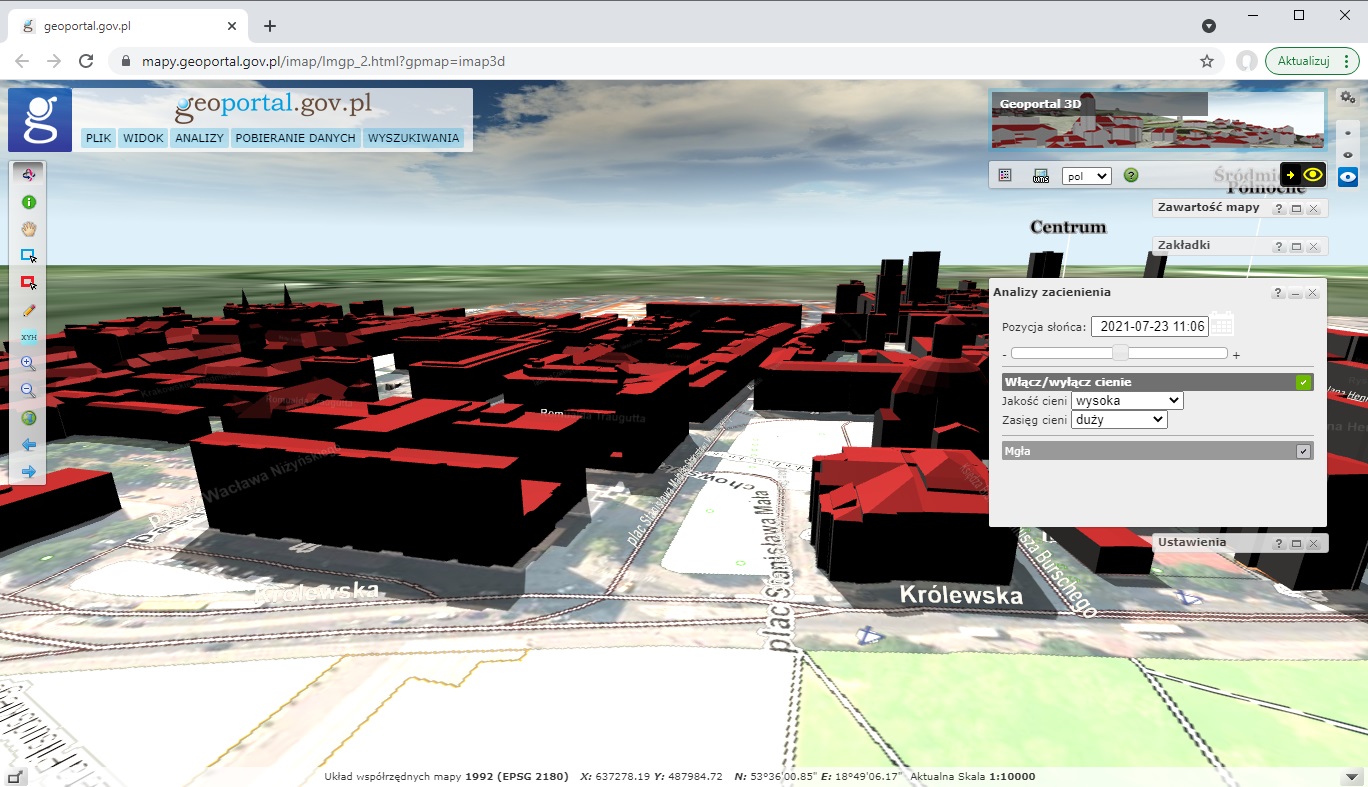Expand the Zawartość mapy panel
The height and width of the screenshot is (787, 1368).
tap(1296, 208)
